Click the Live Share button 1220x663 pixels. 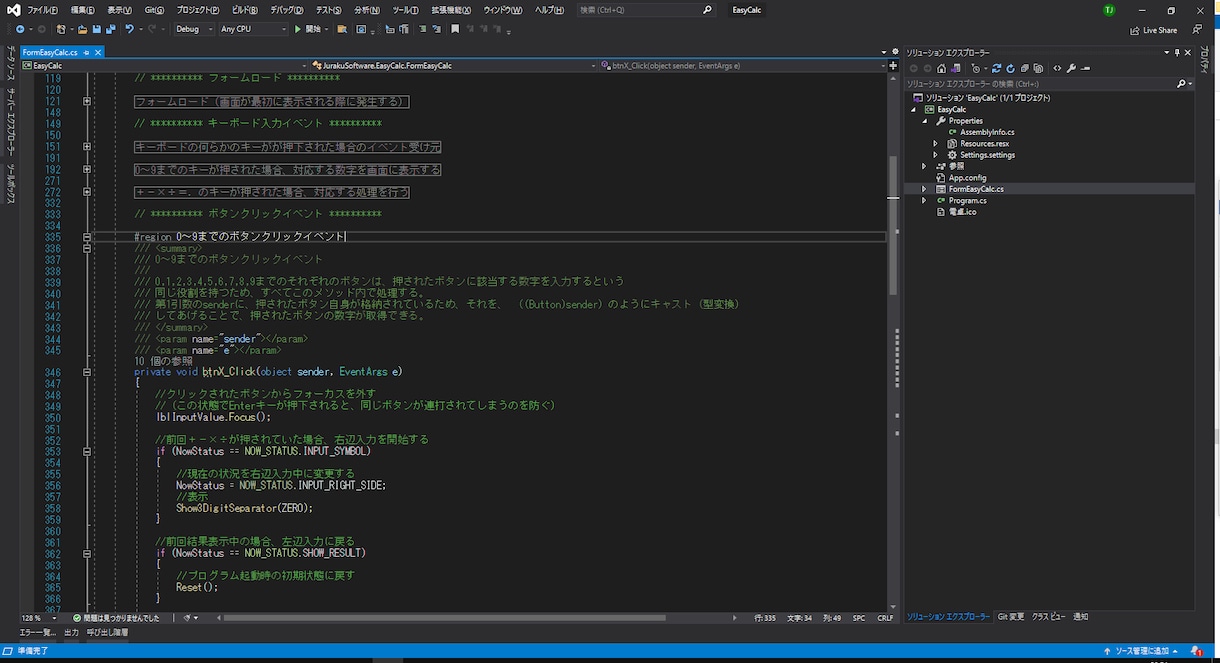point(1153,30)
